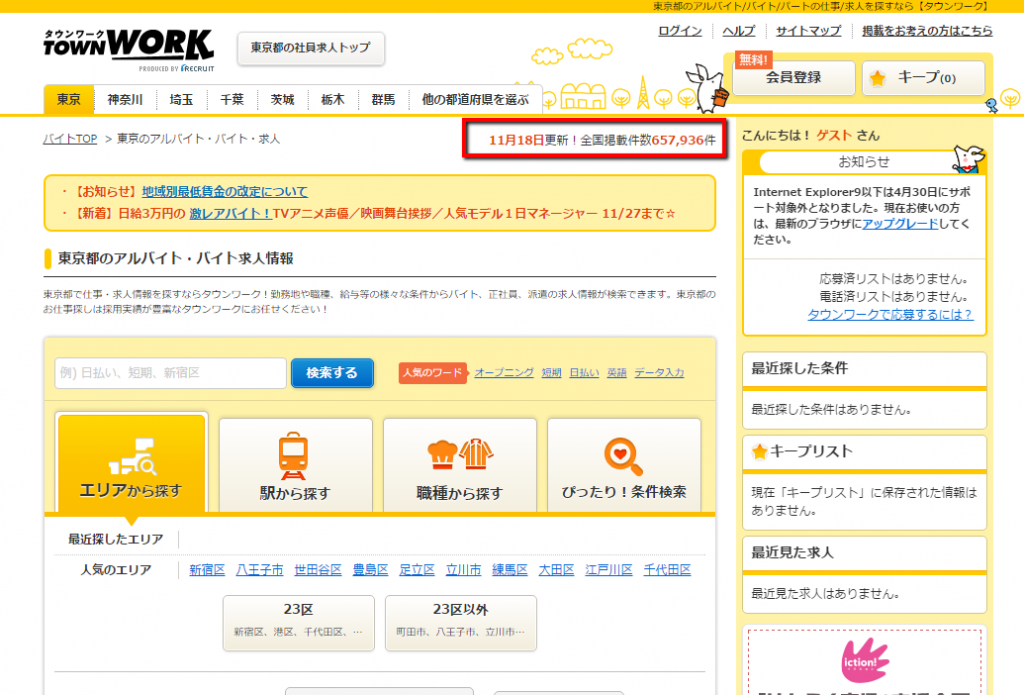Screen dimensions: 1024x695
Task: Click popular area 世田谷区
Action: (x=318, y=570)
